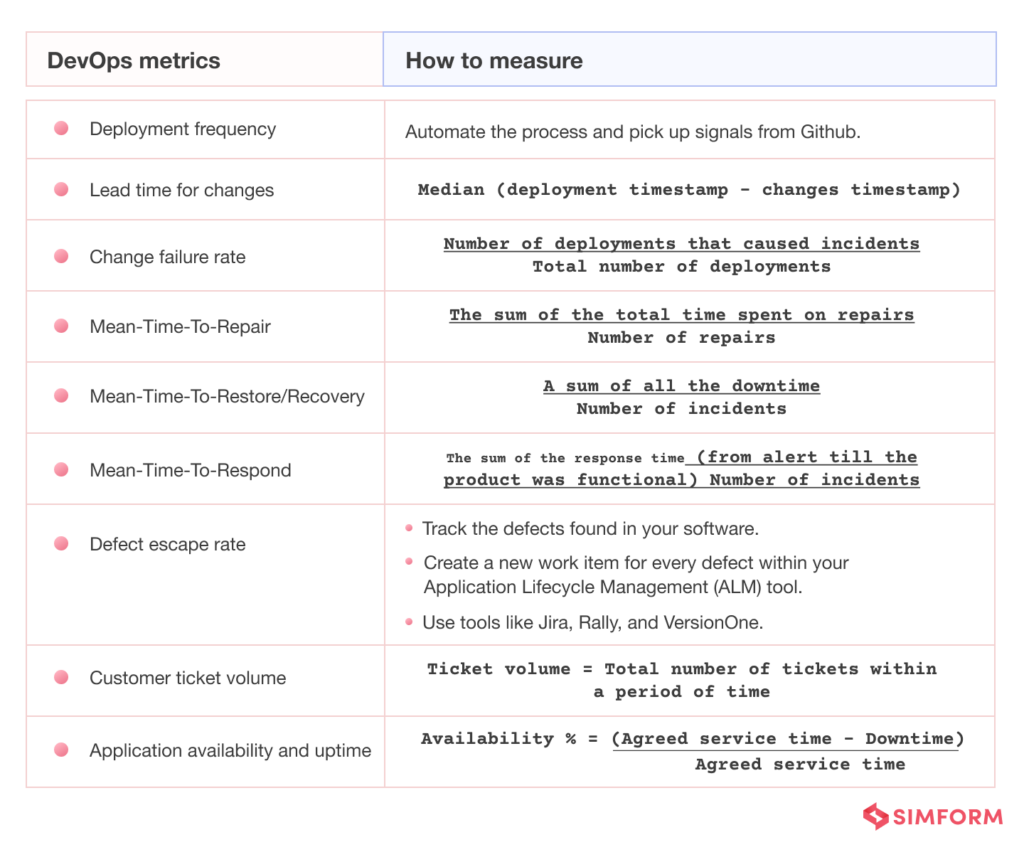The image size is (1024, 852).
Task: Select the bullet beside Use tools like Jira
Action: 409,622
